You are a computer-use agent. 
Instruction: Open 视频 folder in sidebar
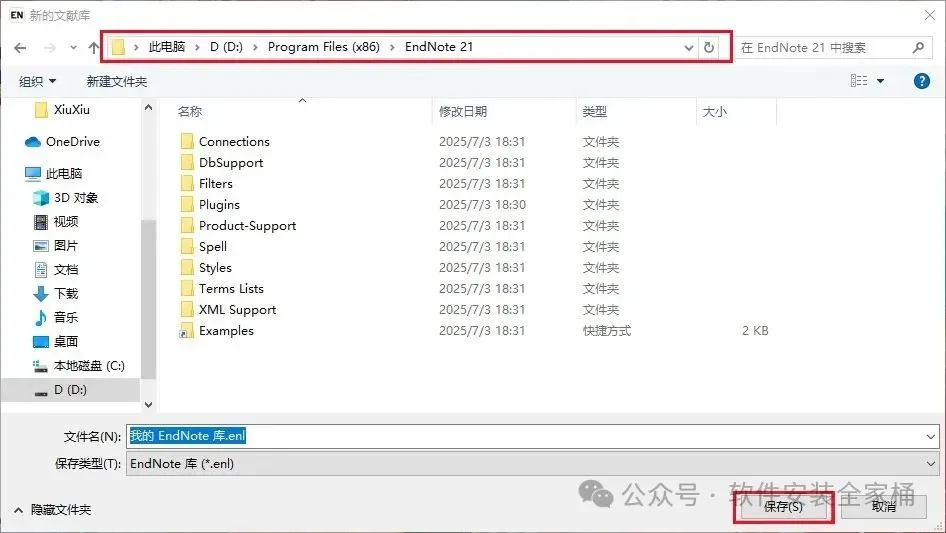pyautogui.click(x=56, y=222)
